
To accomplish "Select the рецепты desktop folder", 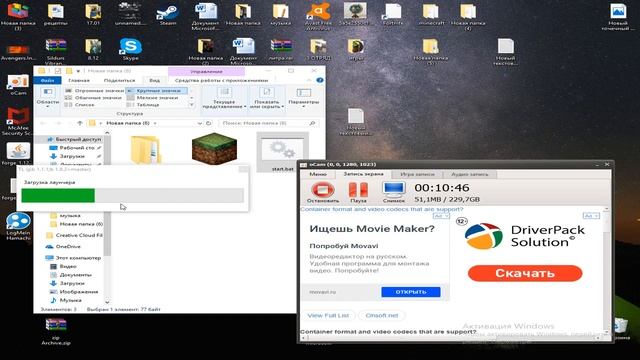I will (x=56, y=15).
